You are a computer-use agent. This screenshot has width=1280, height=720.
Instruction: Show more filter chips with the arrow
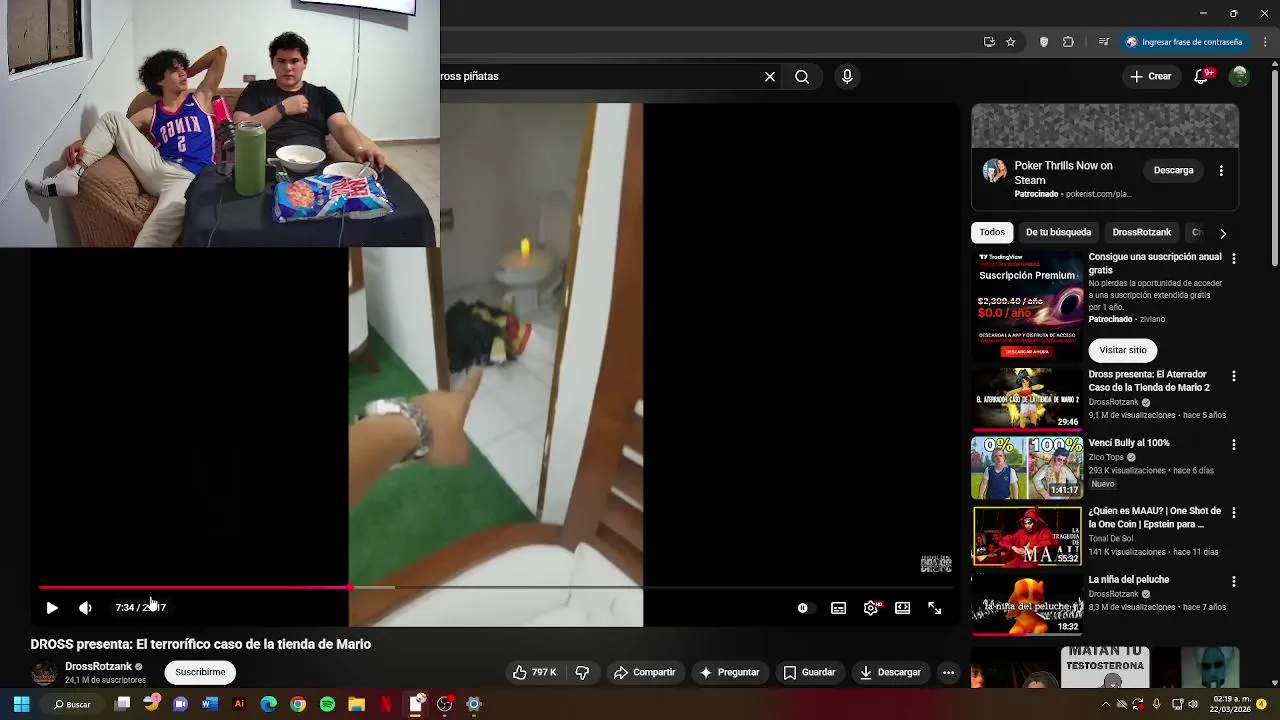(1222, 233)
